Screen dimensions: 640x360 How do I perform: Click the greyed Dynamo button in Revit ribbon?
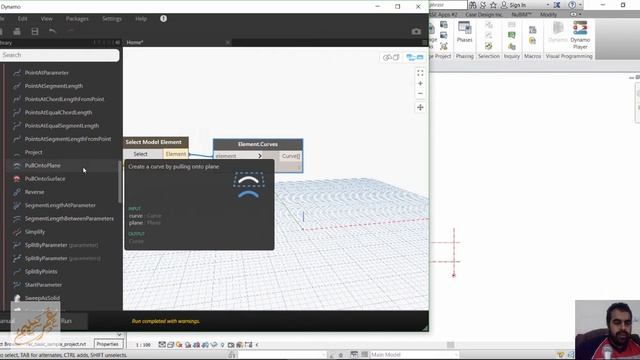pyautogui.click(x=558, y=33)
